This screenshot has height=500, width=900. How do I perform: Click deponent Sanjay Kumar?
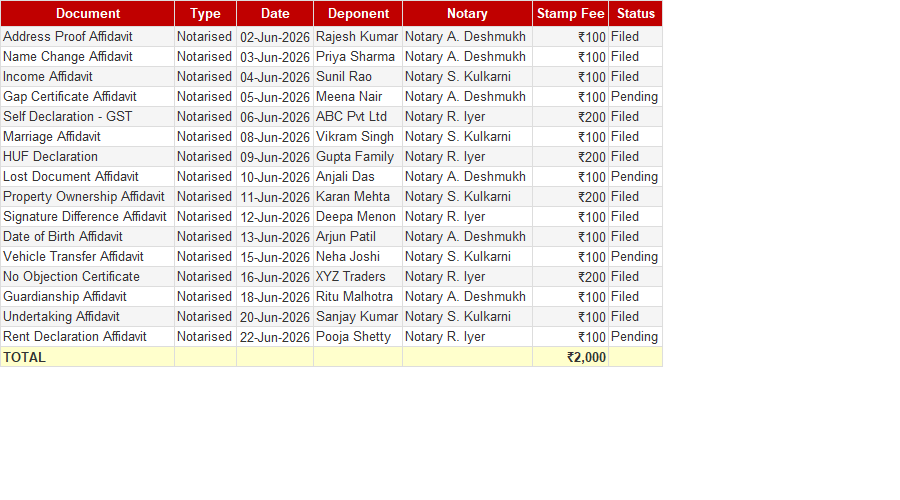coord(358,317)
